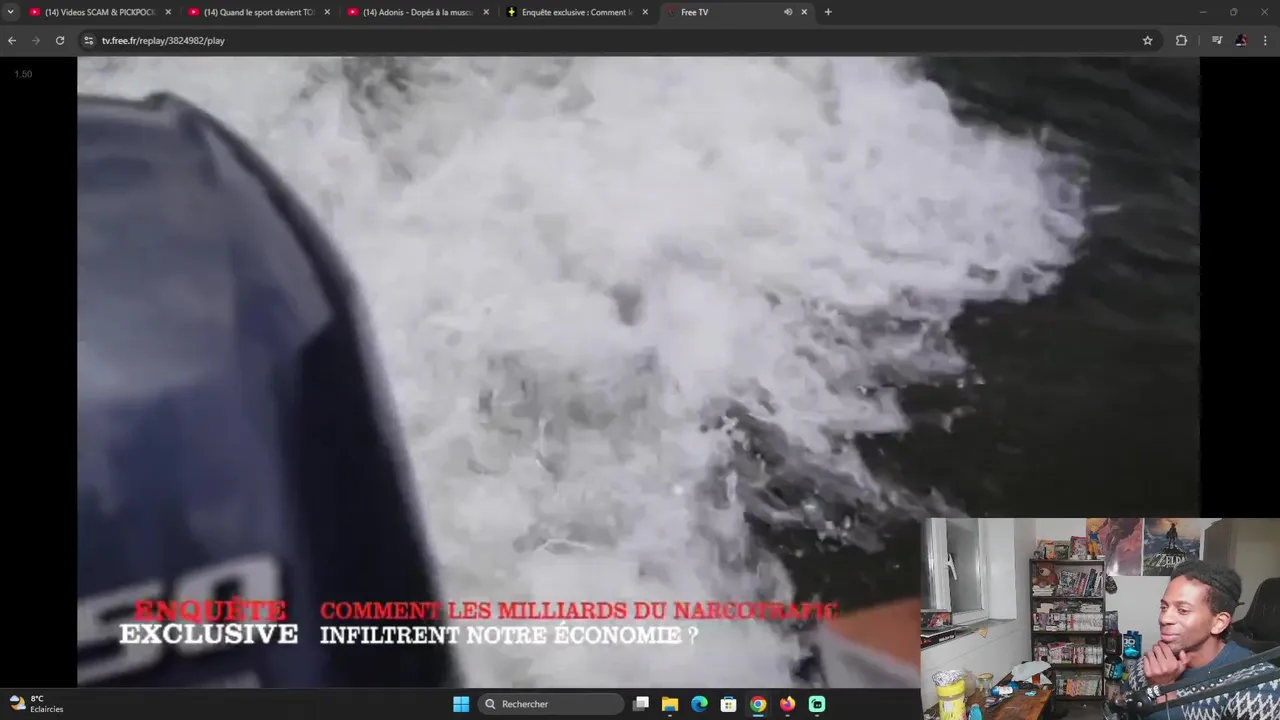Expand the tab search dropdown arrow

(x=10, y=12)
